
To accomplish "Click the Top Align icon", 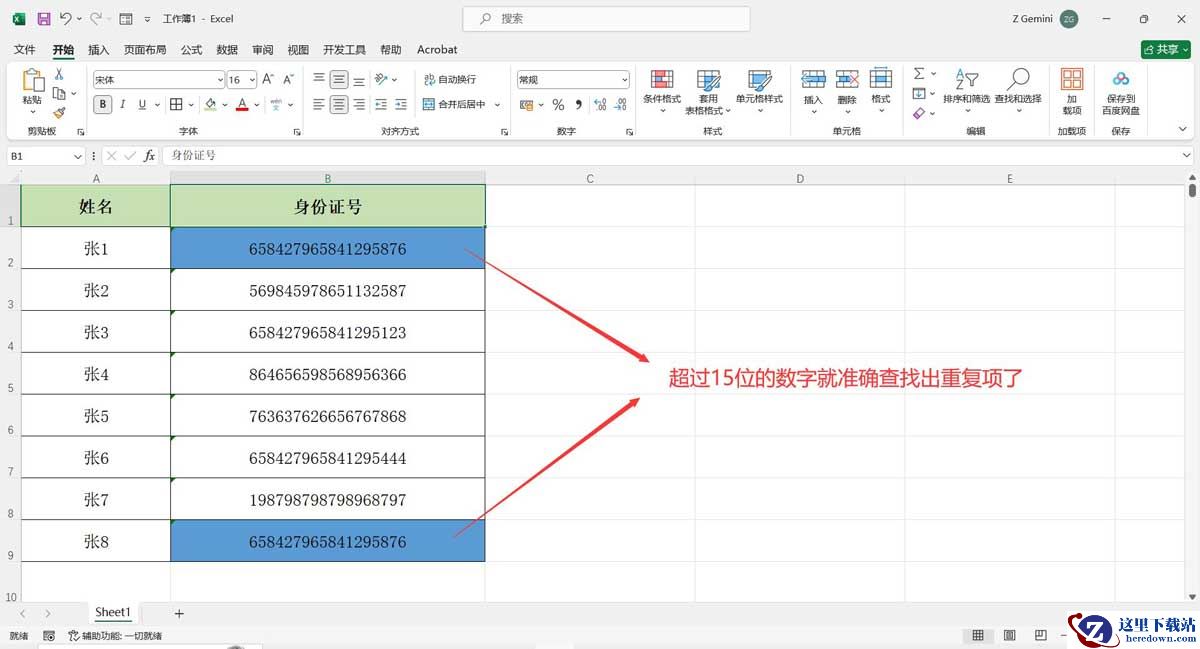I will (x=319, y=79).
